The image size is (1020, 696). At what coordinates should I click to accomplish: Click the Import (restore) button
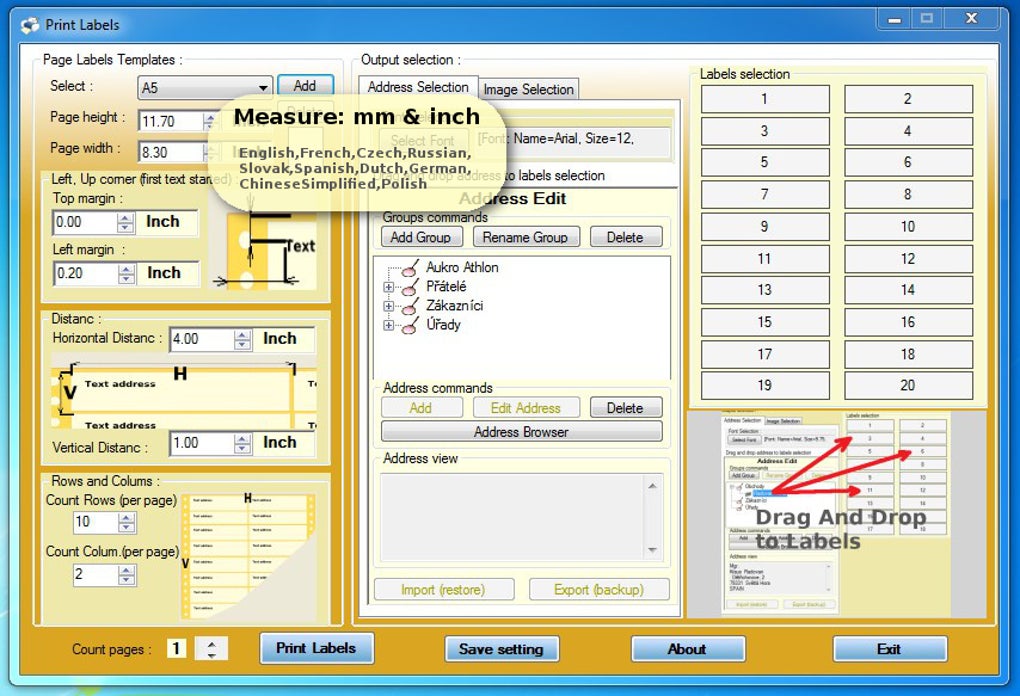443,590
